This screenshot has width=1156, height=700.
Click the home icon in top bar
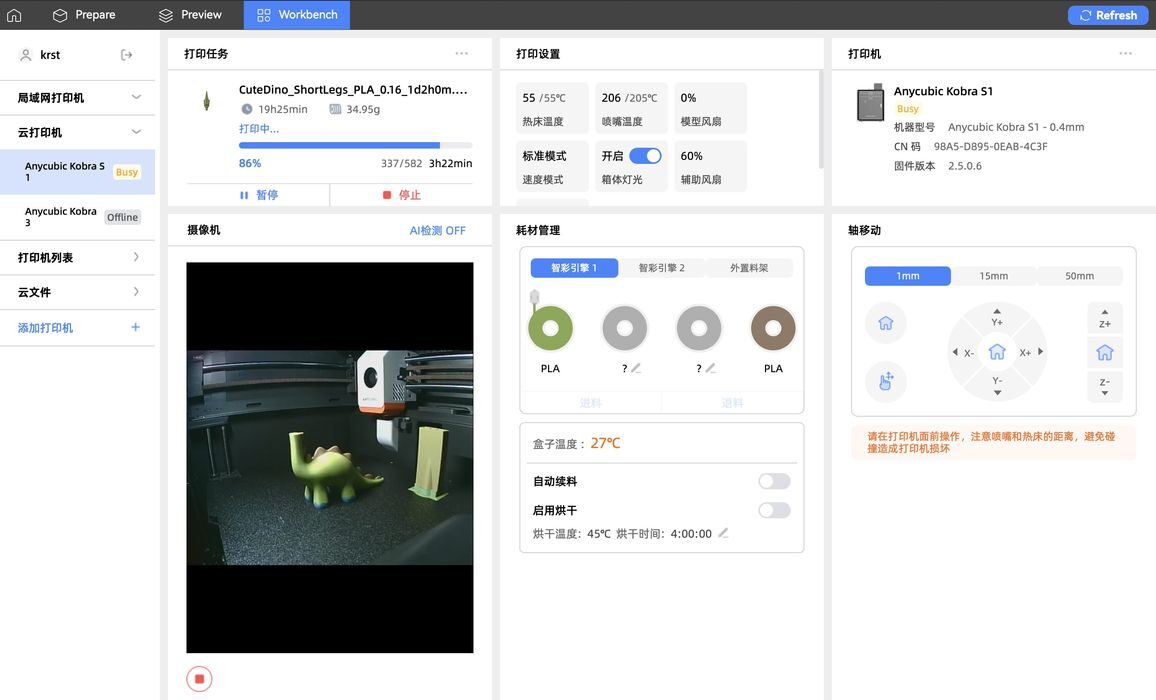(14, 15)
